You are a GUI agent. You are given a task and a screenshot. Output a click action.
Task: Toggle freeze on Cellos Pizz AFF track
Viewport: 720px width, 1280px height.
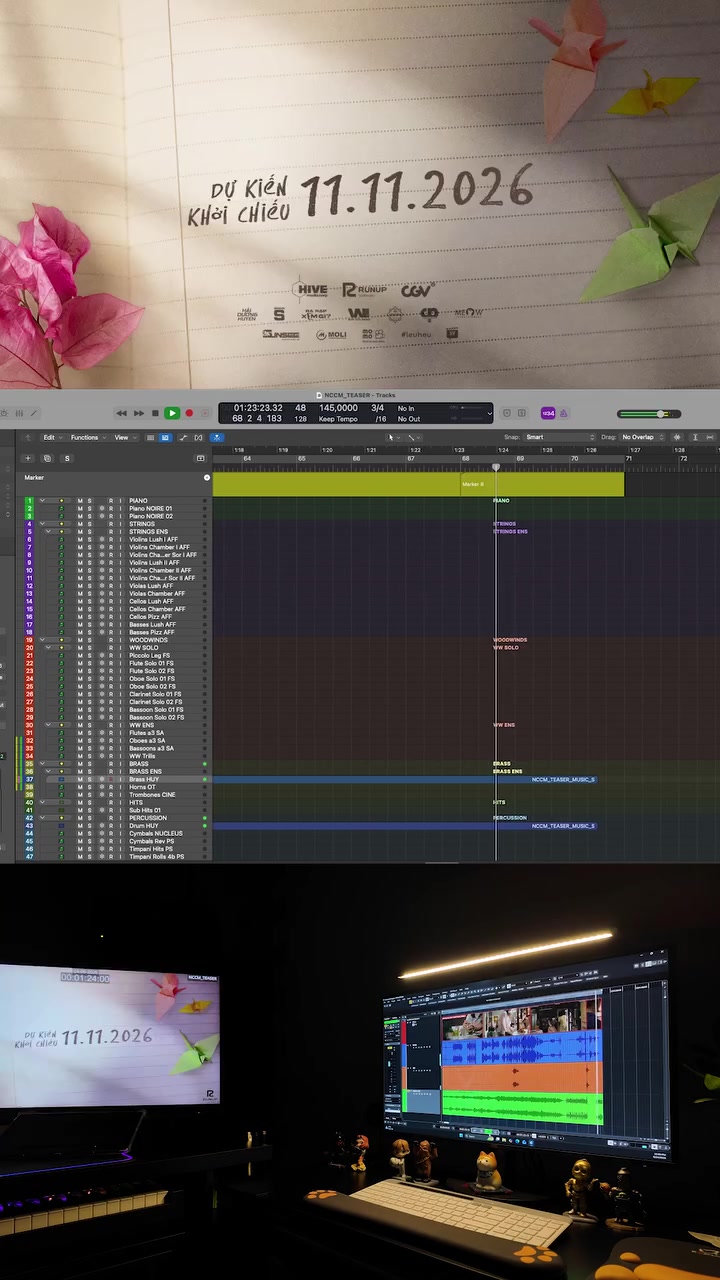point(102,617)
